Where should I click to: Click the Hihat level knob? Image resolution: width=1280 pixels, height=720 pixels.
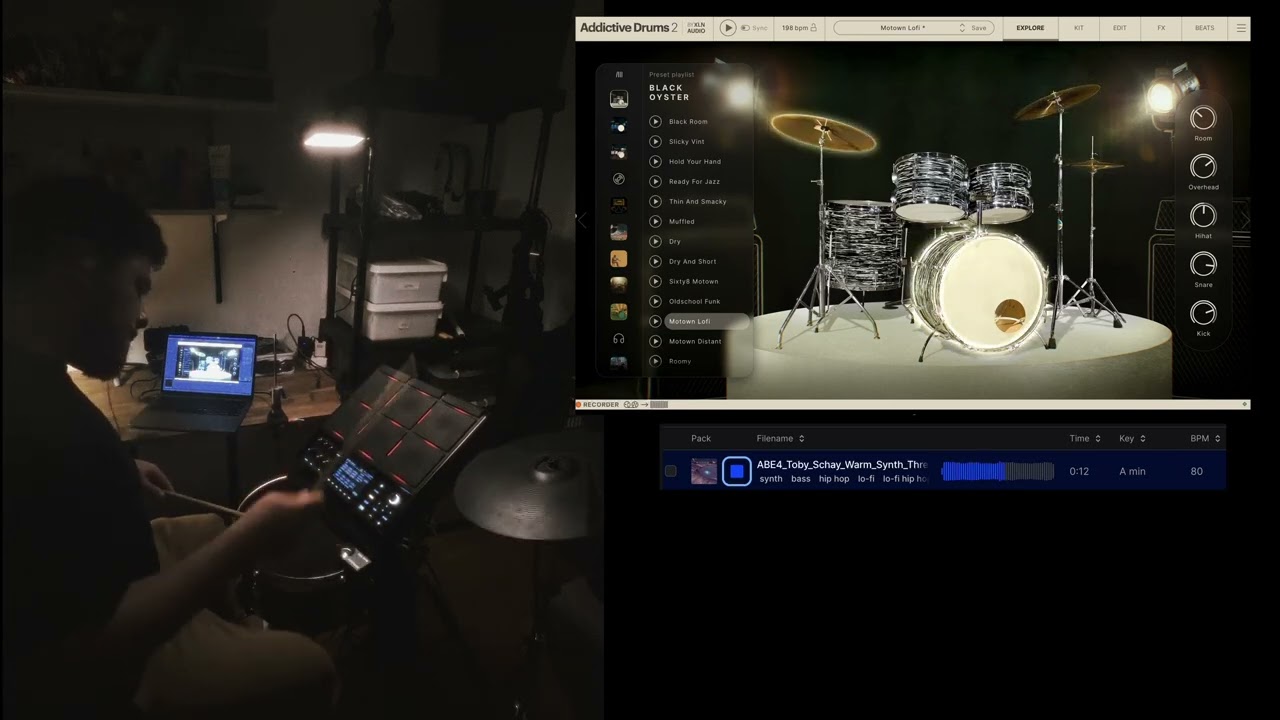(1203, 216)
